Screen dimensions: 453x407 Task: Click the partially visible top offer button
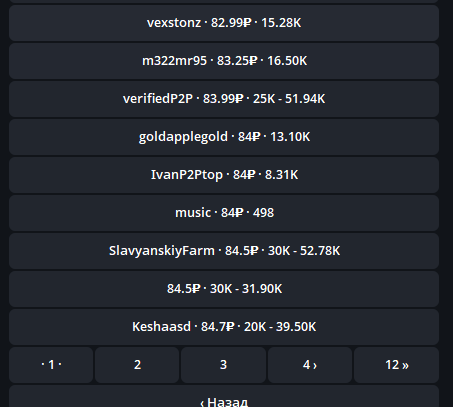224,1
